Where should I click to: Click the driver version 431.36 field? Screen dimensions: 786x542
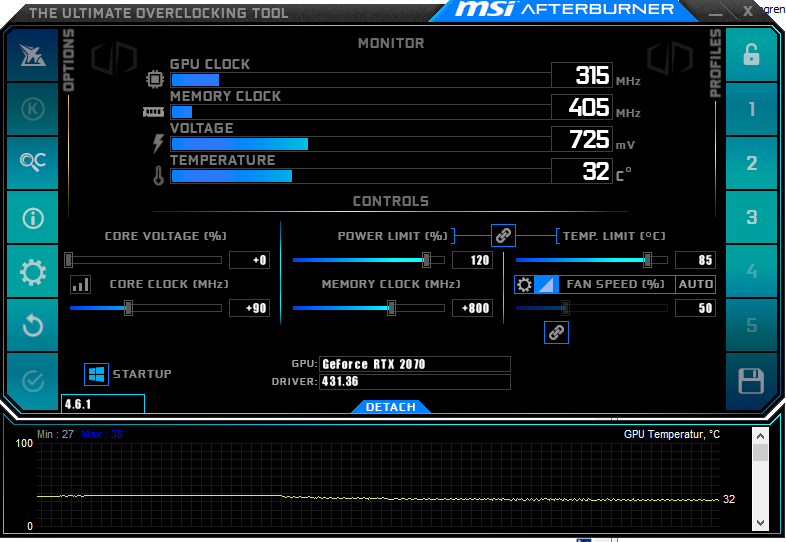415,382
